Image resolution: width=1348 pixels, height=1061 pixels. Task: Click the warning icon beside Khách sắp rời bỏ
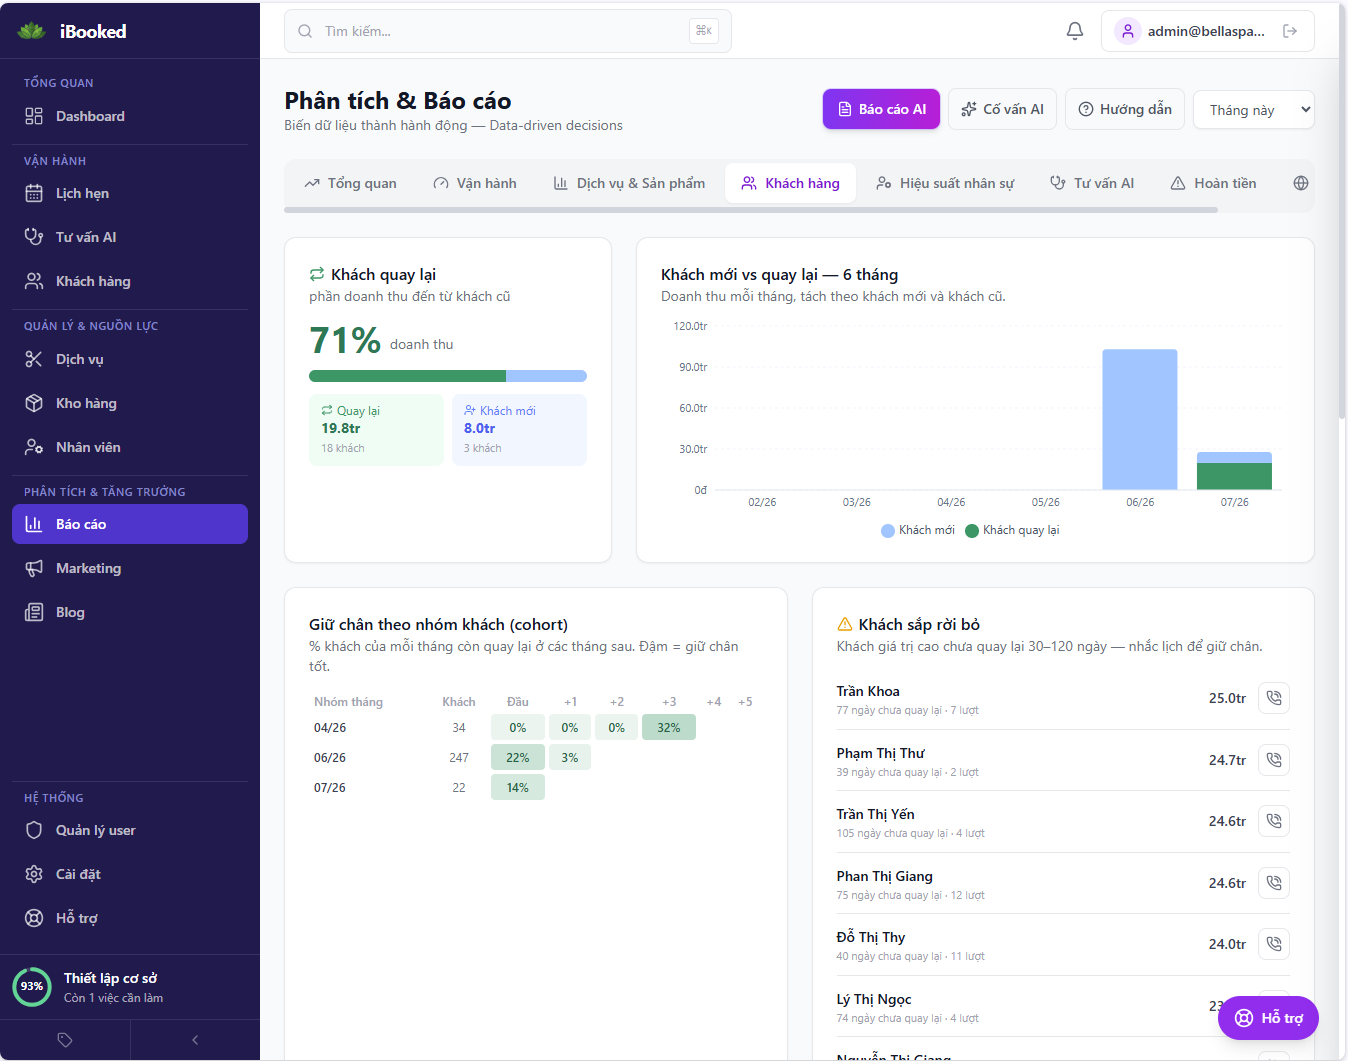(845, 624)
